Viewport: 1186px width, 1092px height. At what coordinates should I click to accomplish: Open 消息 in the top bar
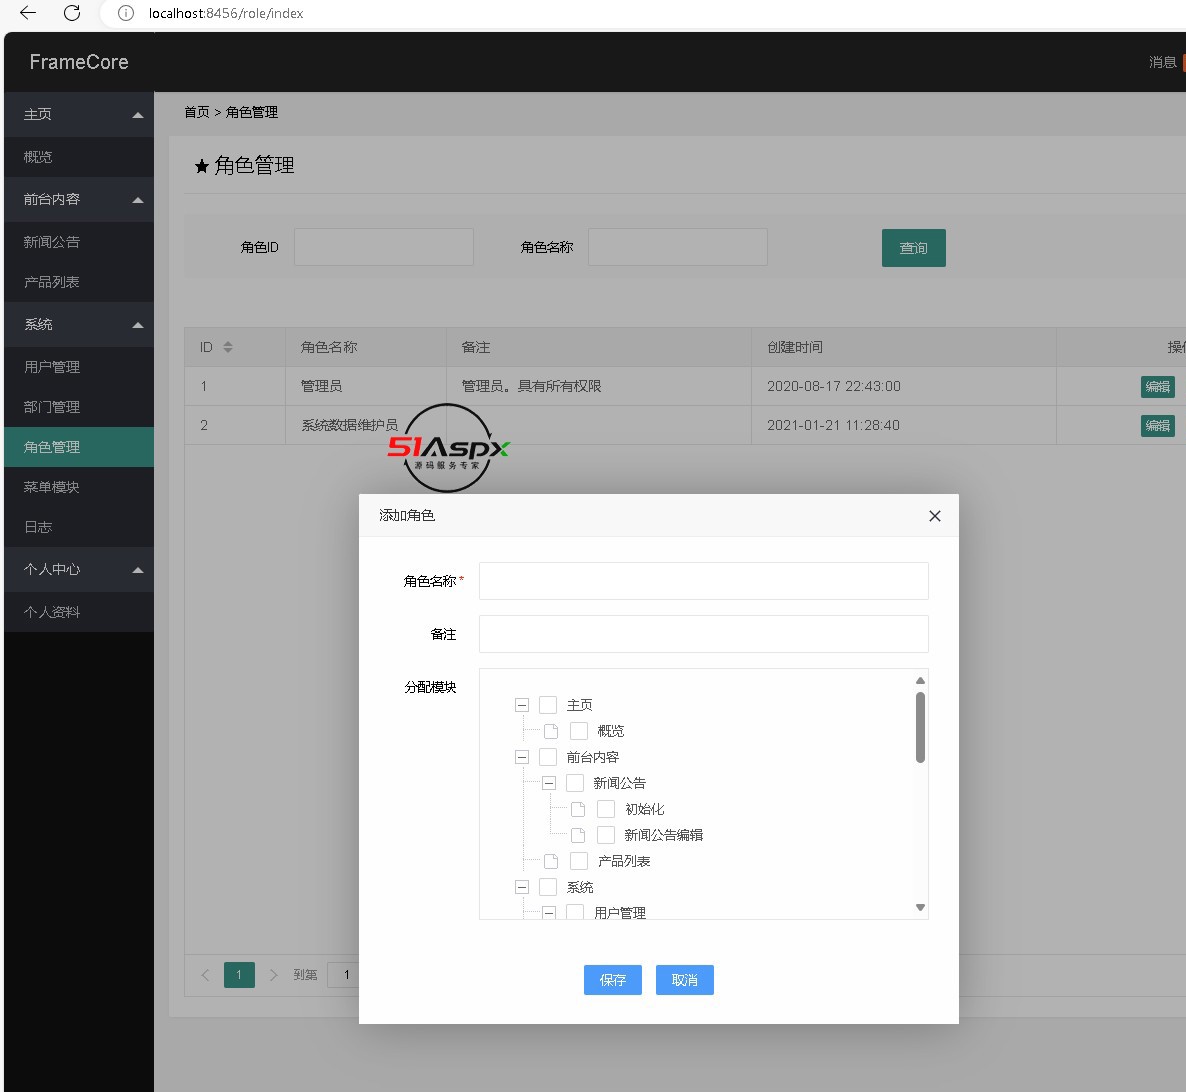coord(1163,62)
